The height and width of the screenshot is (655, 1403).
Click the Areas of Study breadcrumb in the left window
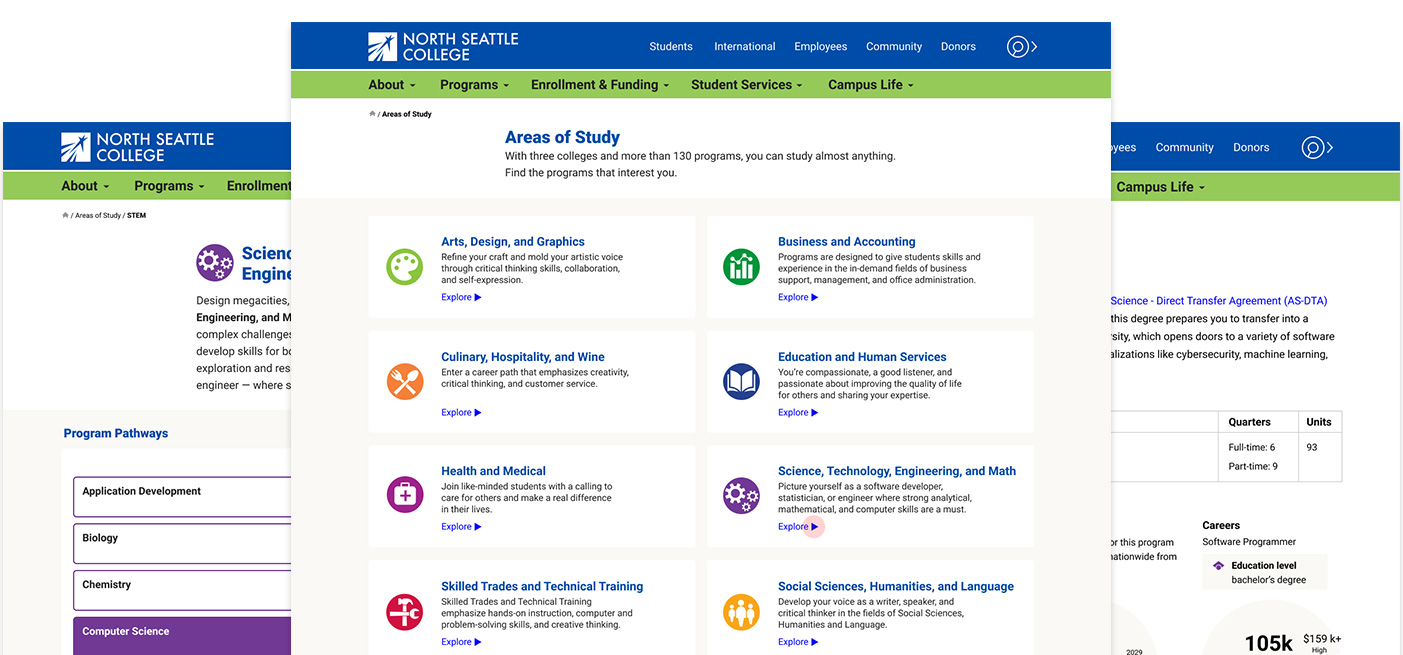tap(98, 215)
